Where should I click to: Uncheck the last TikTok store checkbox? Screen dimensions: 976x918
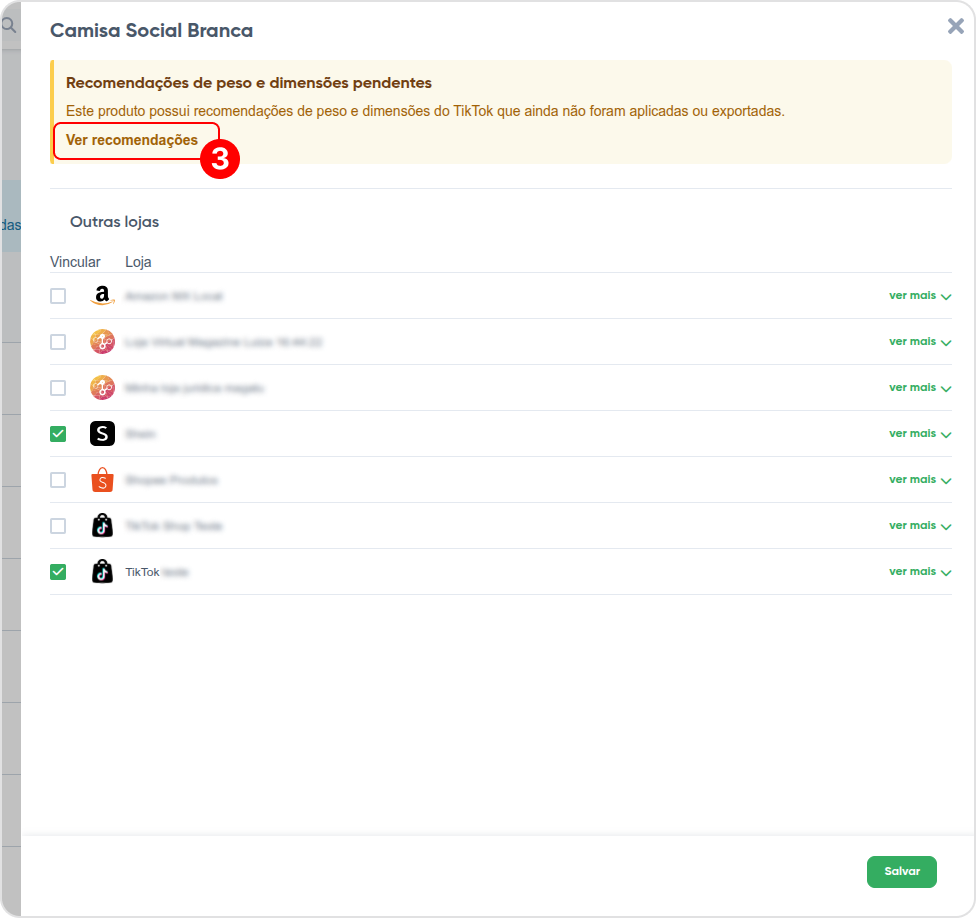(x=58, y=572)
